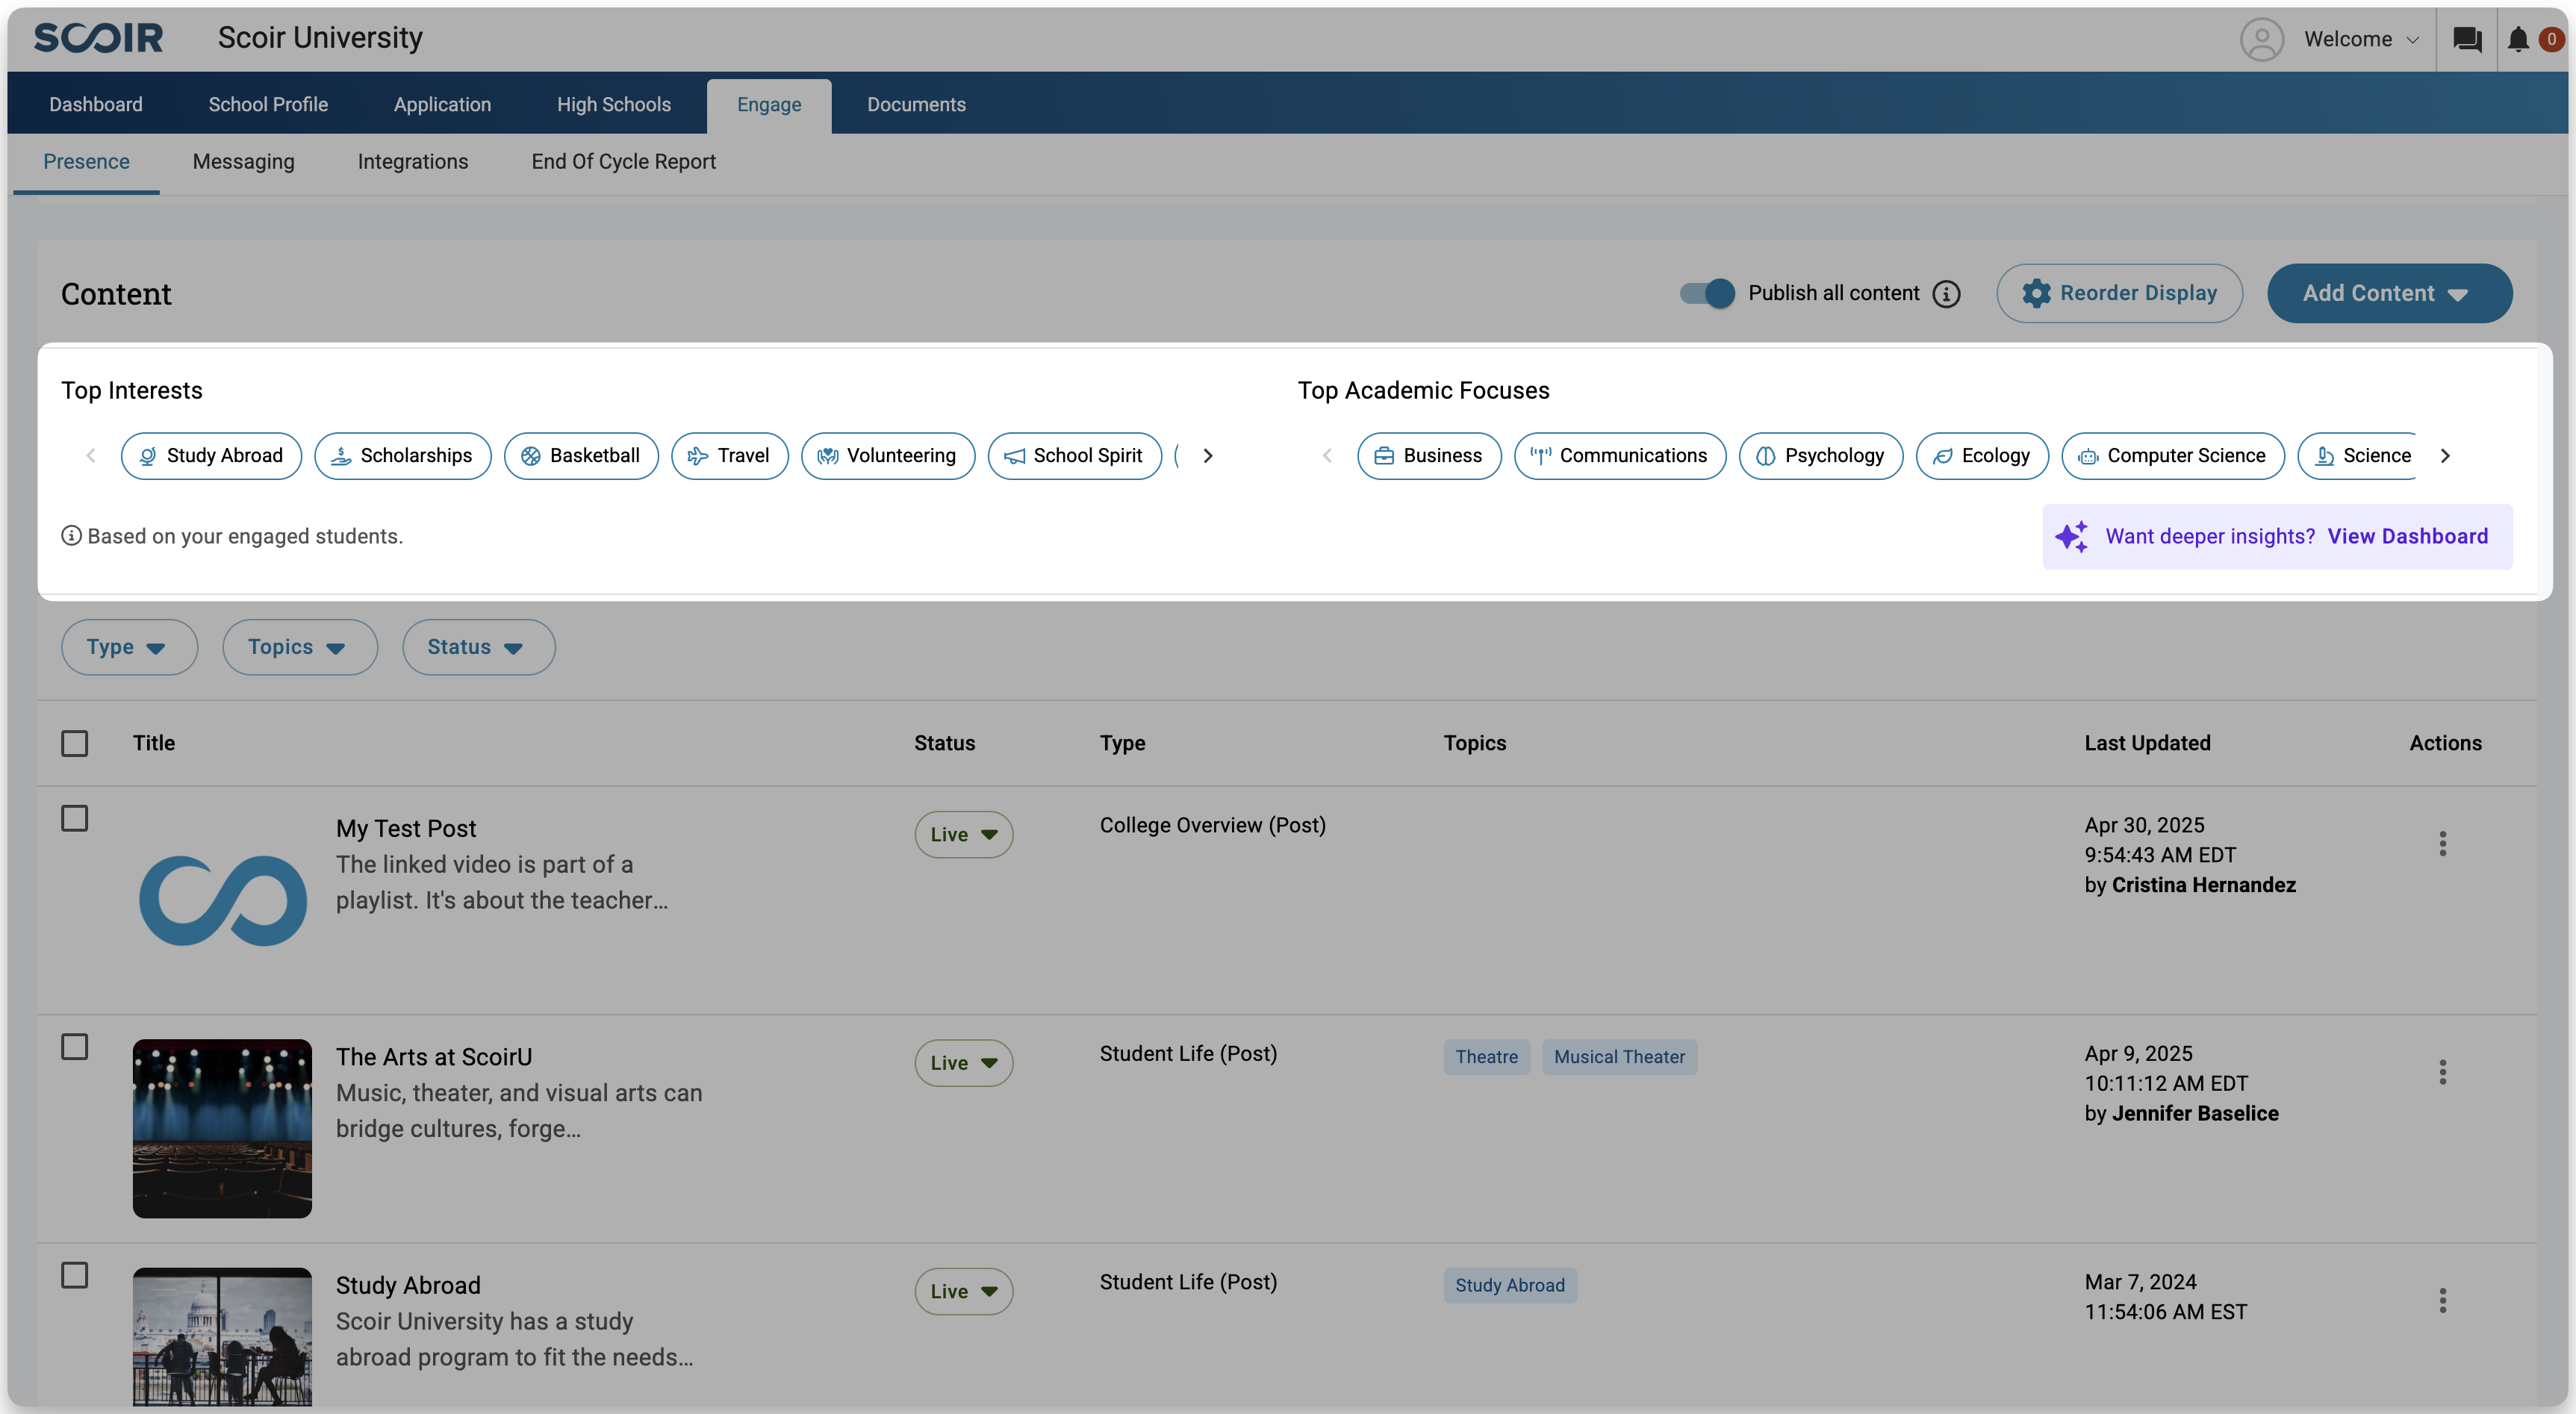Open the messages chat icon
Image resolution: width=2576 pixels, height=1414 pixels.
coord(2466,40)
